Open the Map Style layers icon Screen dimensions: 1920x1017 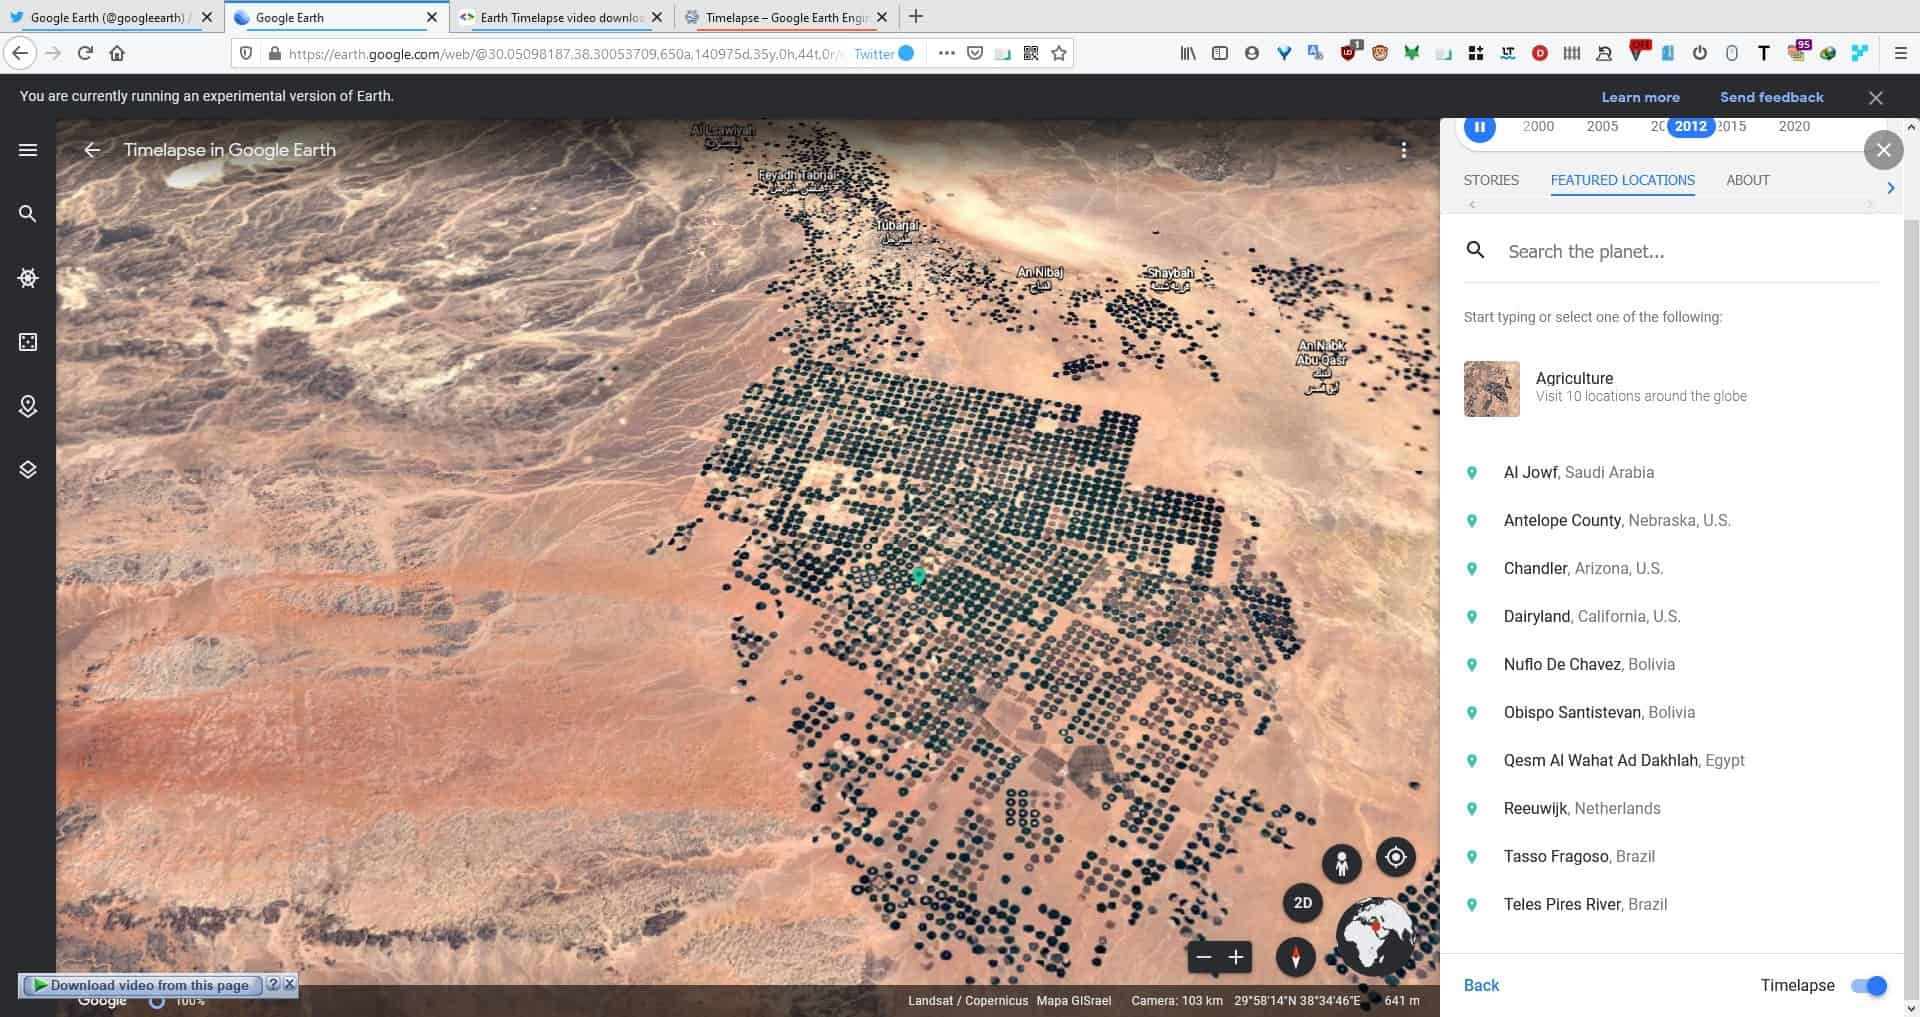tap(27, 467)
